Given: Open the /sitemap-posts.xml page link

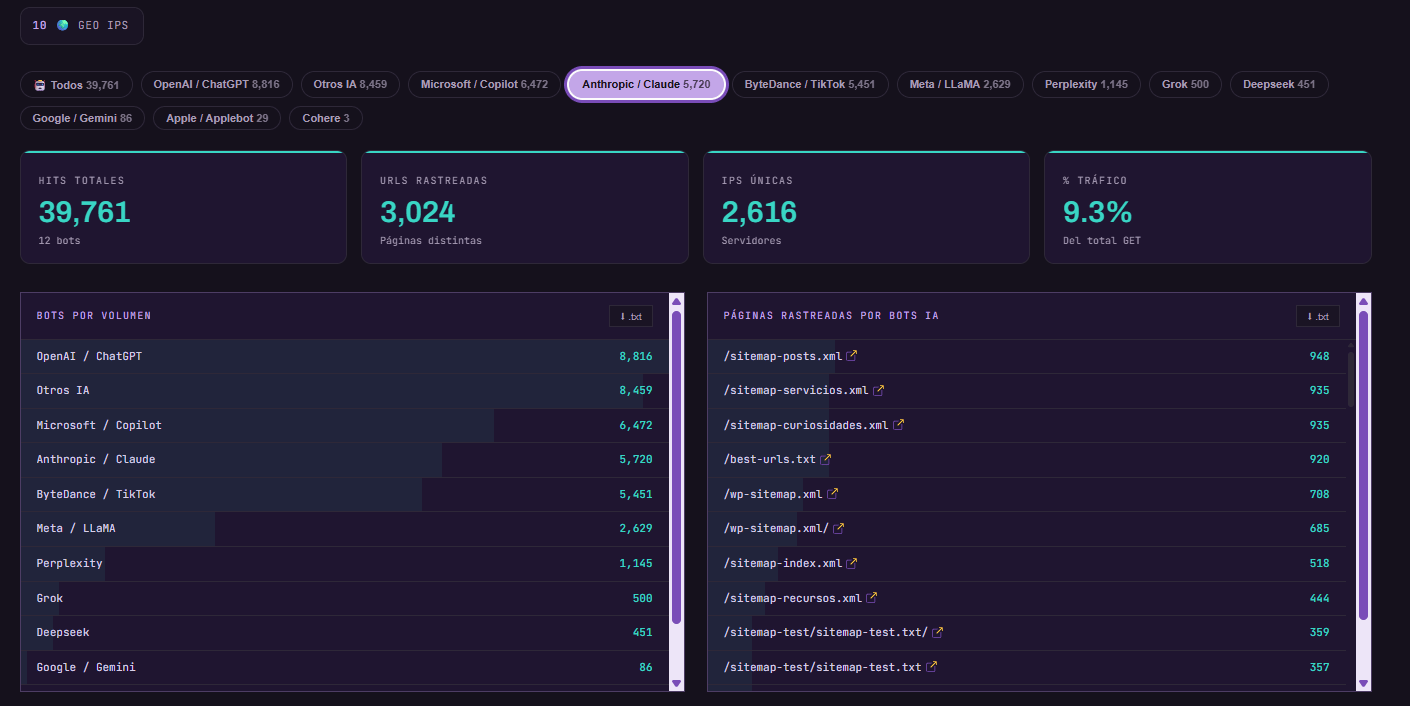Looking at the screenshot, I should pyautogui.click(x=783, y=356).
